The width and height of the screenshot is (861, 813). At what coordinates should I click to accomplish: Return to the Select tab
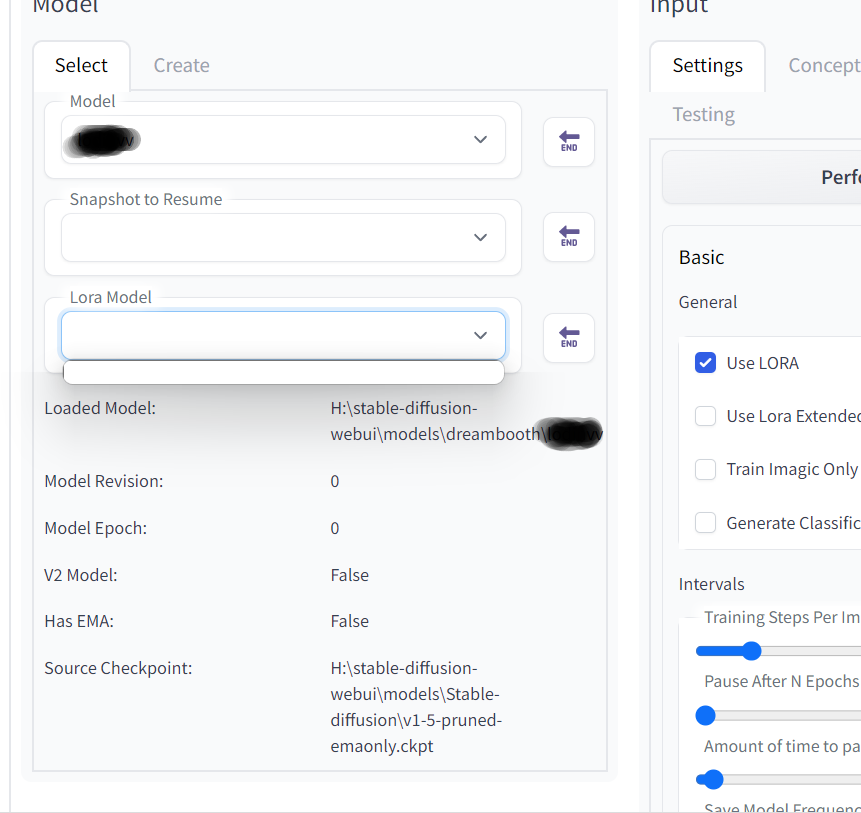coord(81,65)
